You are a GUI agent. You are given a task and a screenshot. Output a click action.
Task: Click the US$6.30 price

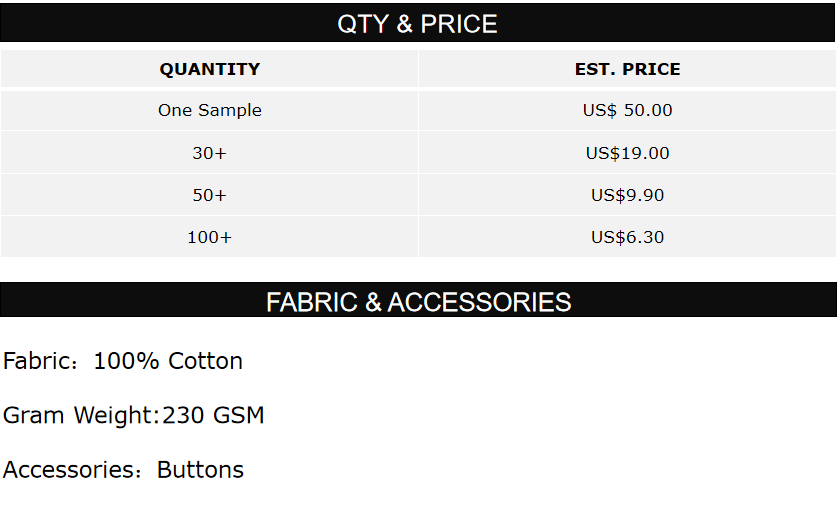tap(627, 238)
